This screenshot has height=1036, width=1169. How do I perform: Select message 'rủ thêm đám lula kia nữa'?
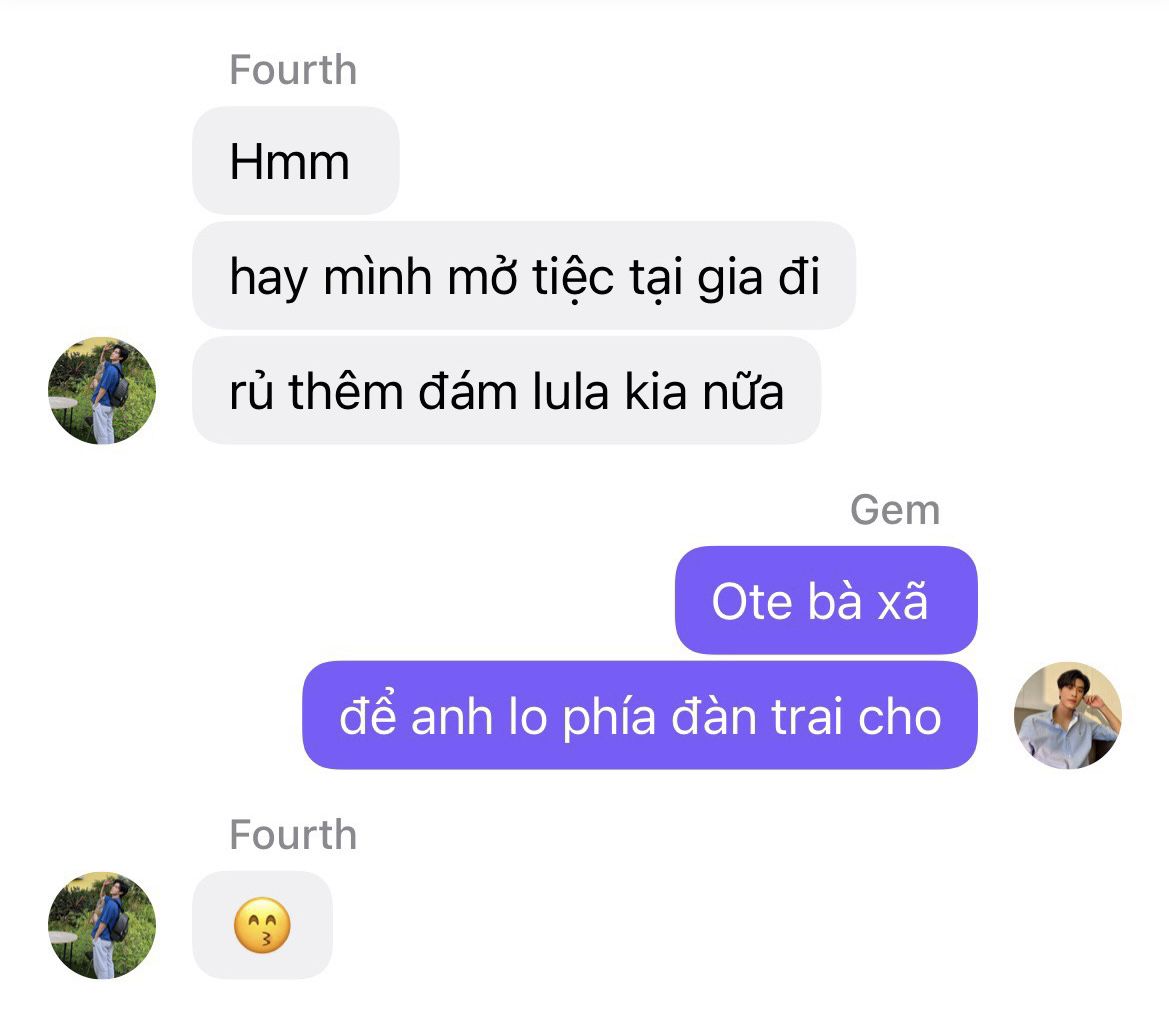507,391
